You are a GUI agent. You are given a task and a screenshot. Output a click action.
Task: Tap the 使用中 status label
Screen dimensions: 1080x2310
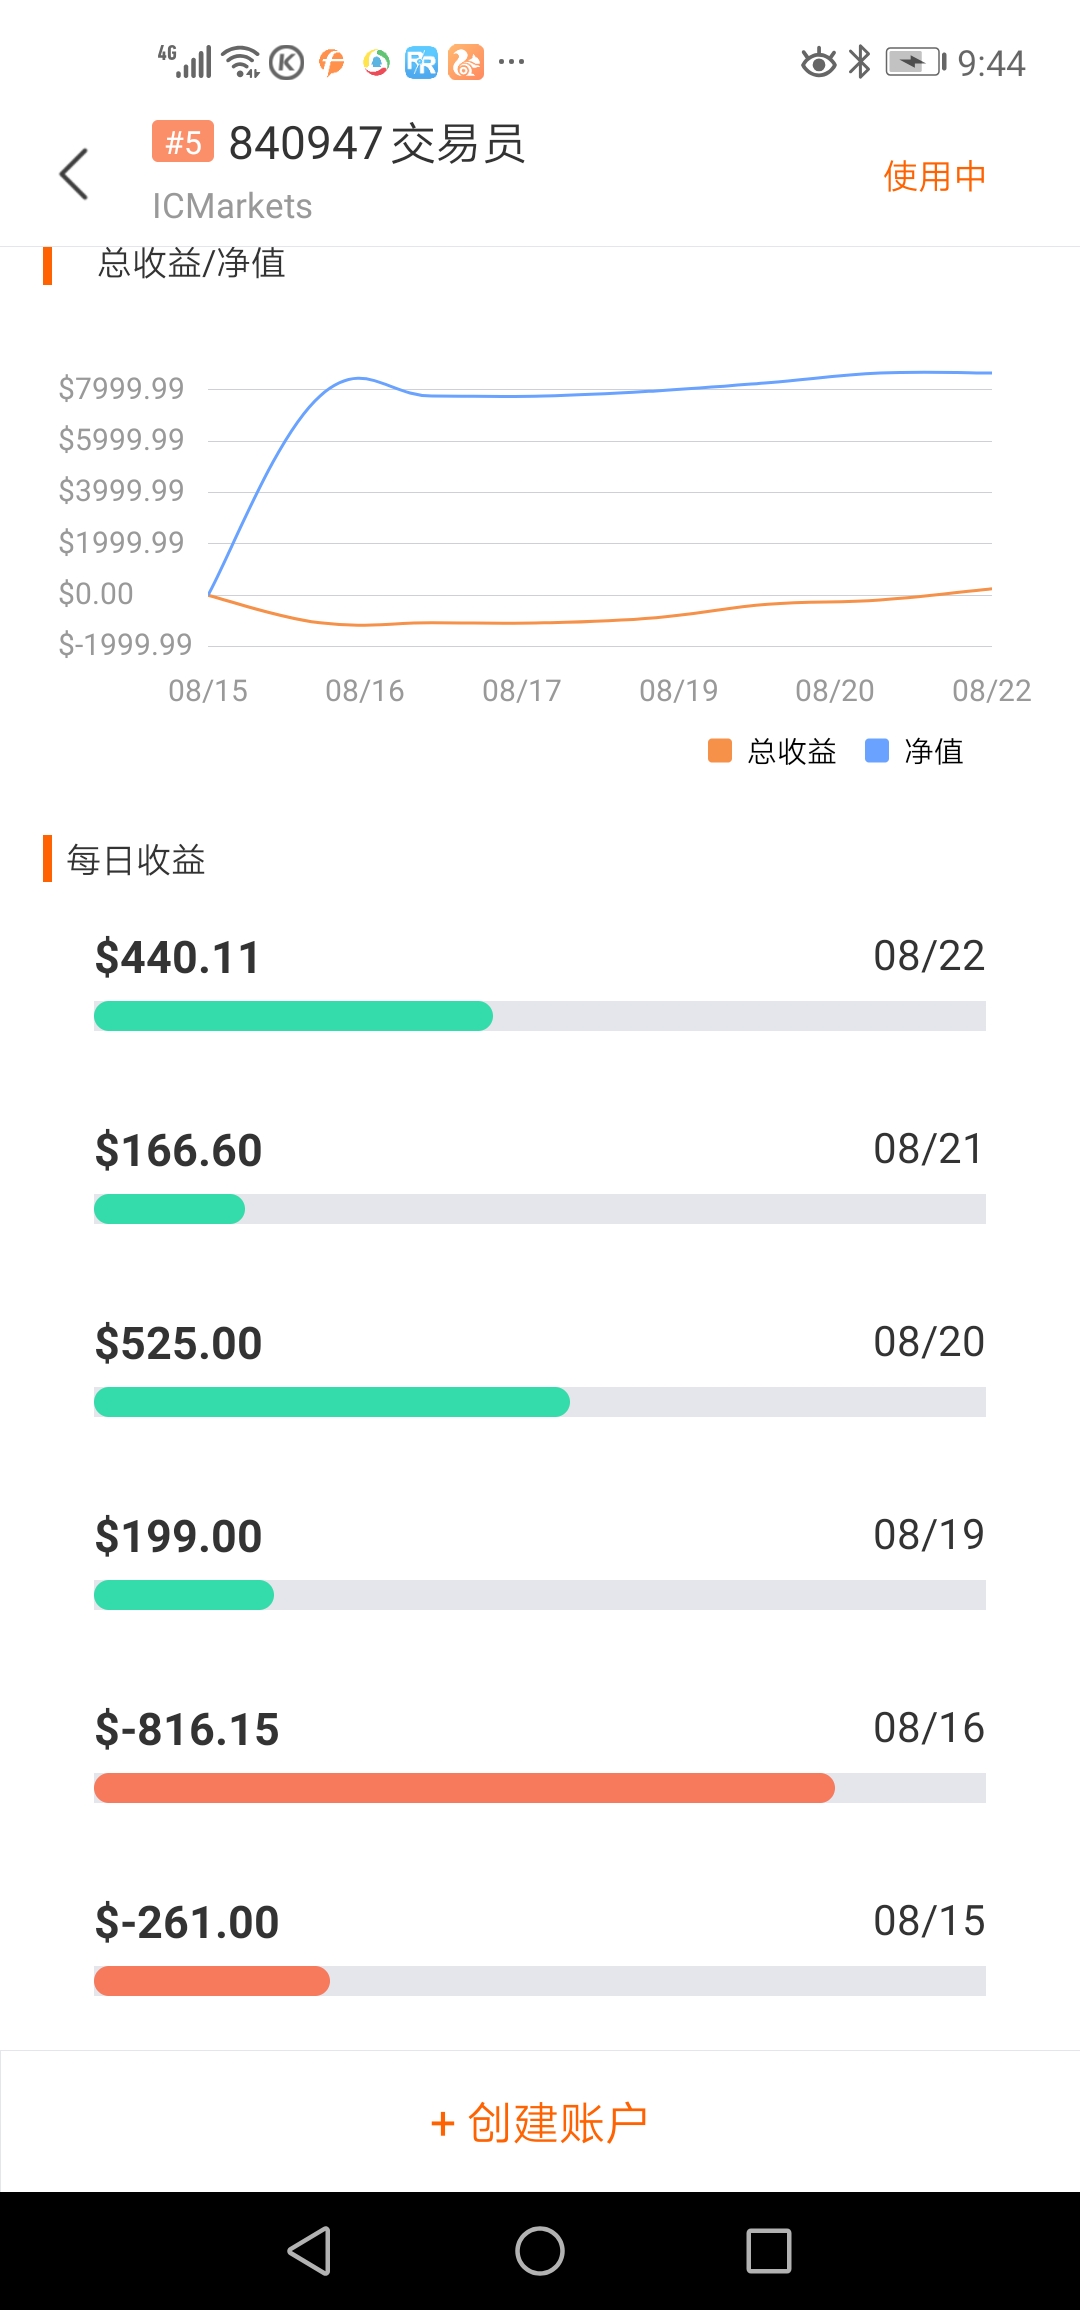(935, 176)
